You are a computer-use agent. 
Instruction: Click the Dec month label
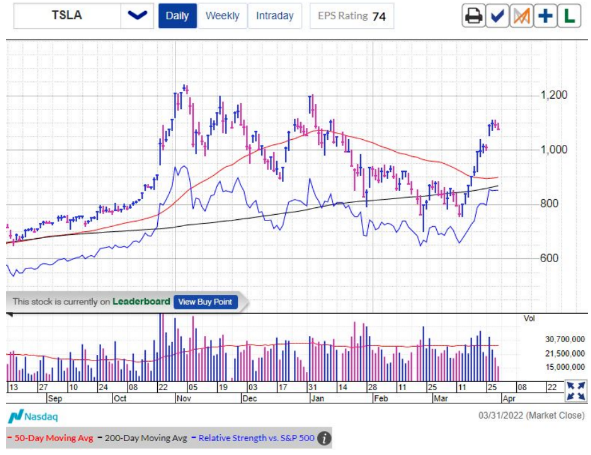click(x=250, y=399)
